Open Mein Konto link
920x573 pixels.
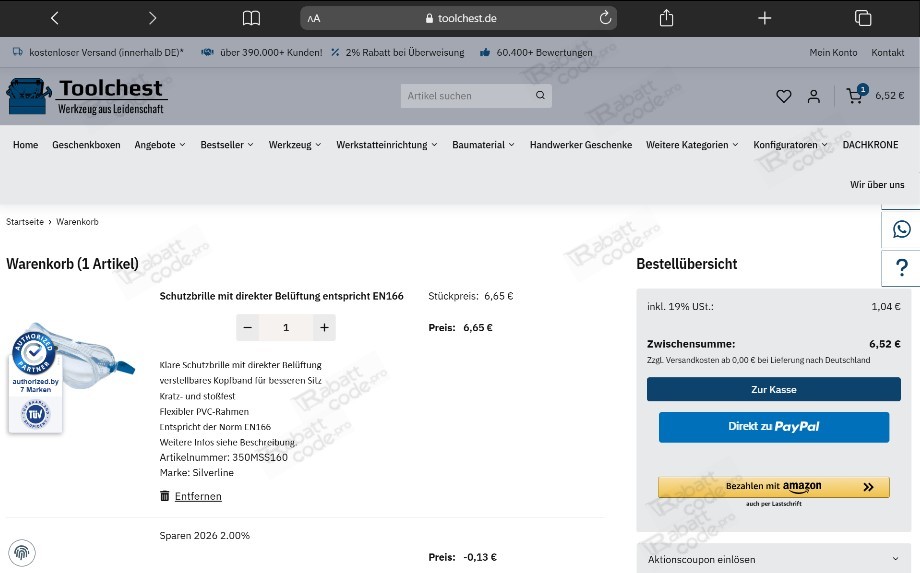pos(833,52)
